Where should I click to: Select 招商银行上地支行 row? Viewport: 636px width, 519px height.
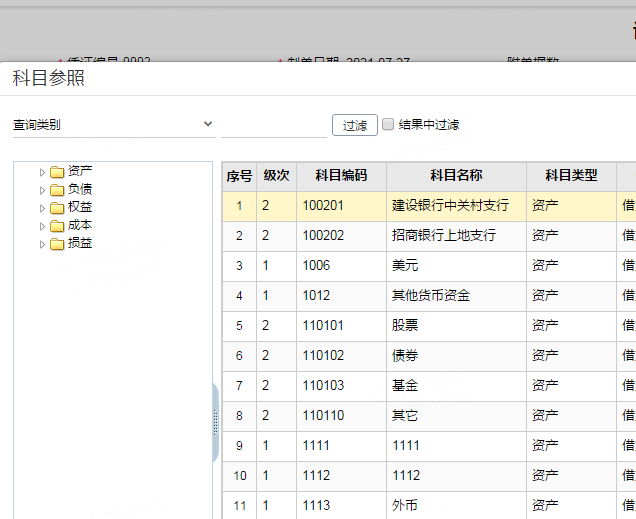tap(444, 236)
